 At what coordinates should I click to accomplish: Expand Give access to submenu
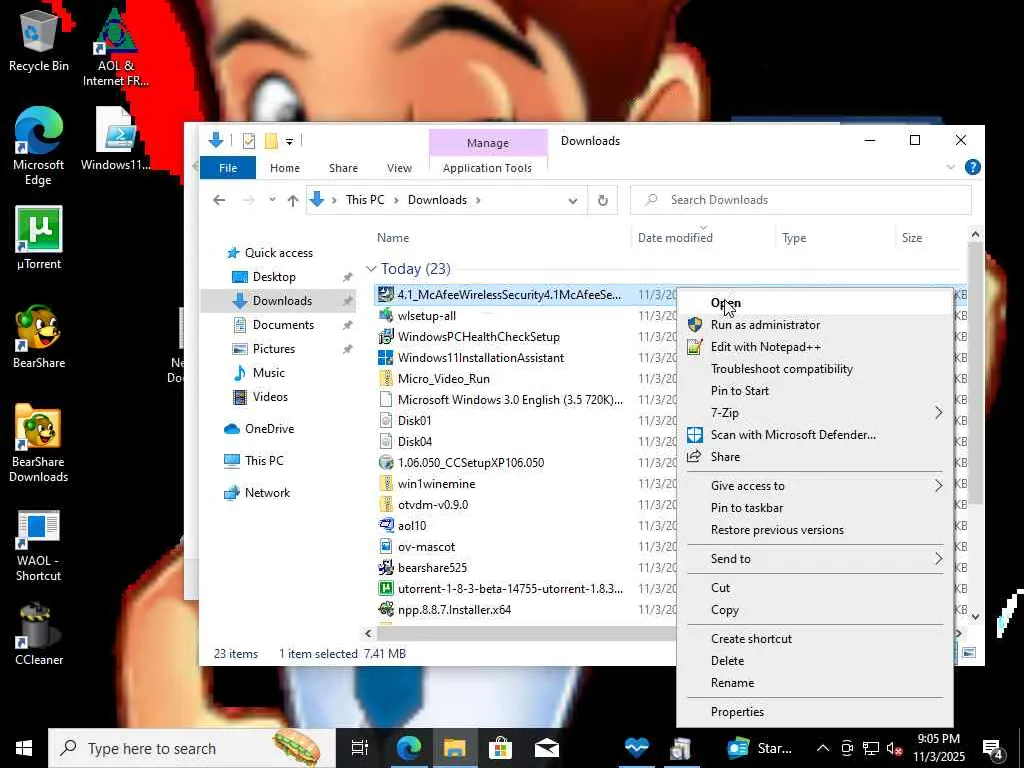(x=938, y=485)
